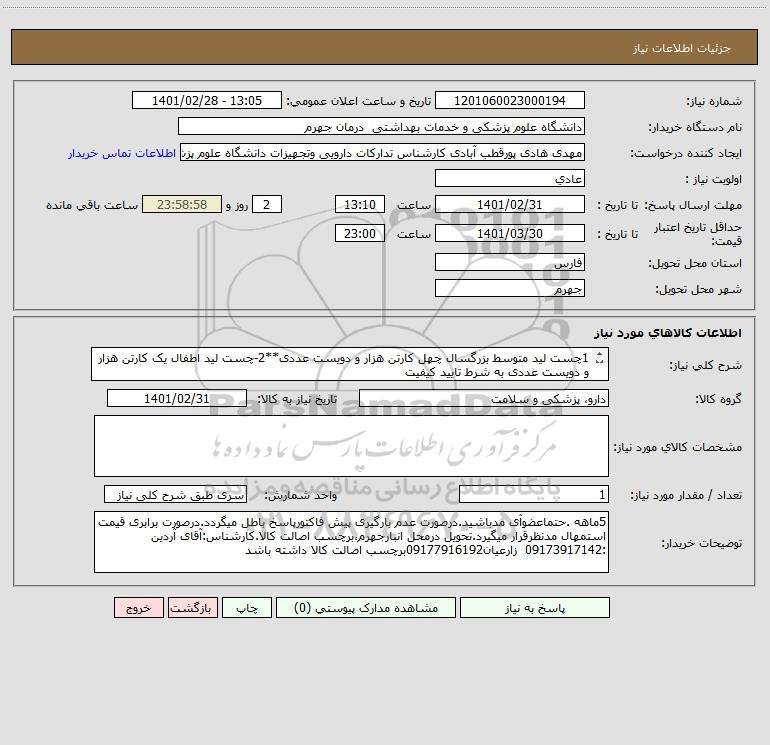Click the goods group field 'دارو، پزشکی و سلامت'
This screenshot has width=770, height=745.
484,398
